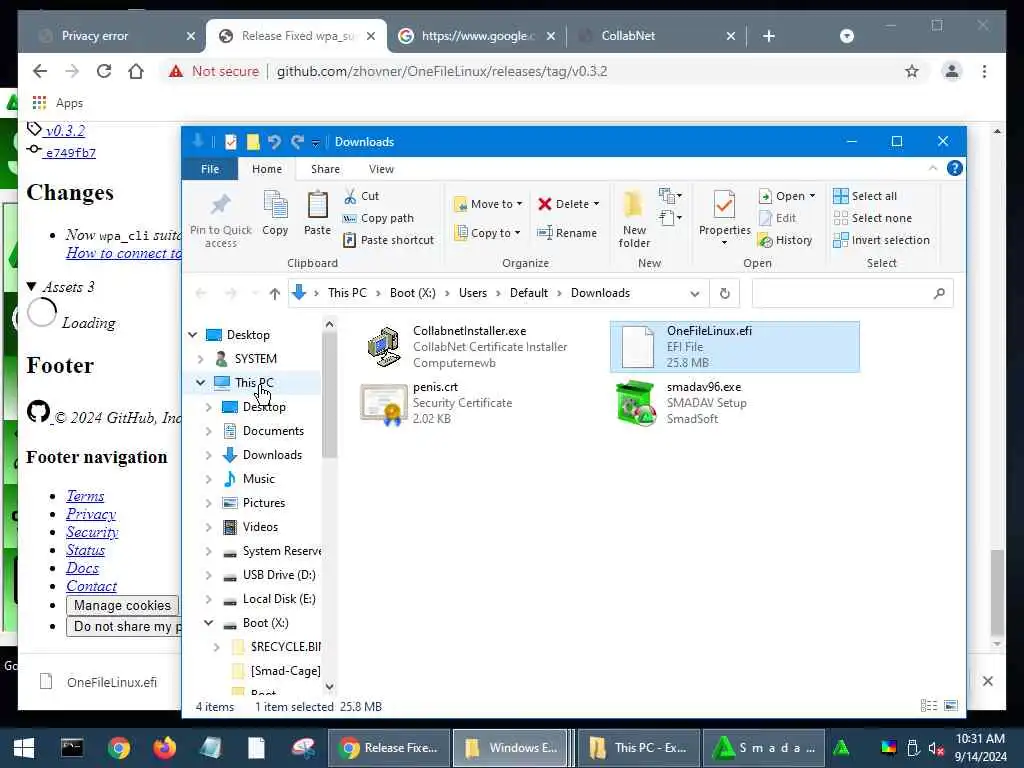The width and height of the screenshot is (1024, 768).
Task: Open the address bar history dropdown
Action: click(x=695, y=293)
